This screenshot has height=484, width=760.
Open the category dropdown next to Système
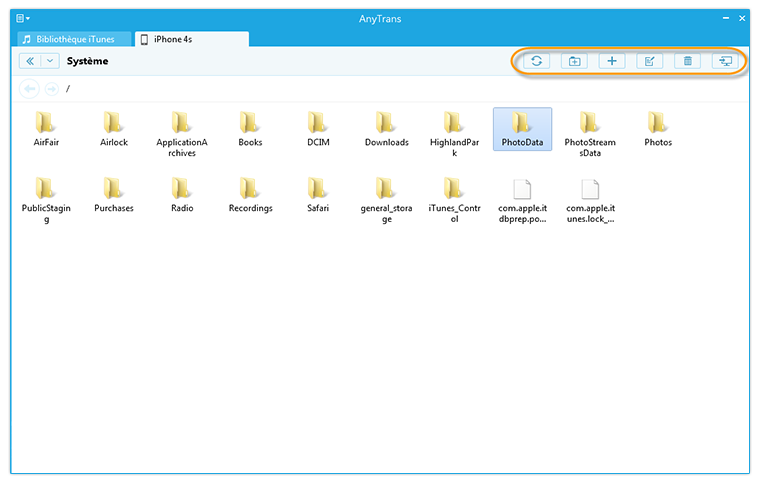[x=50, y=61]
